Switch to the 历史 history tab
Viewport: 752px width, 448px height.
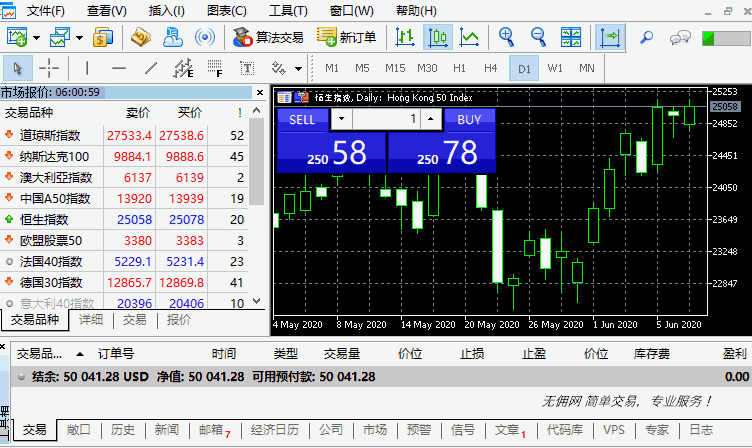(122, 430)
